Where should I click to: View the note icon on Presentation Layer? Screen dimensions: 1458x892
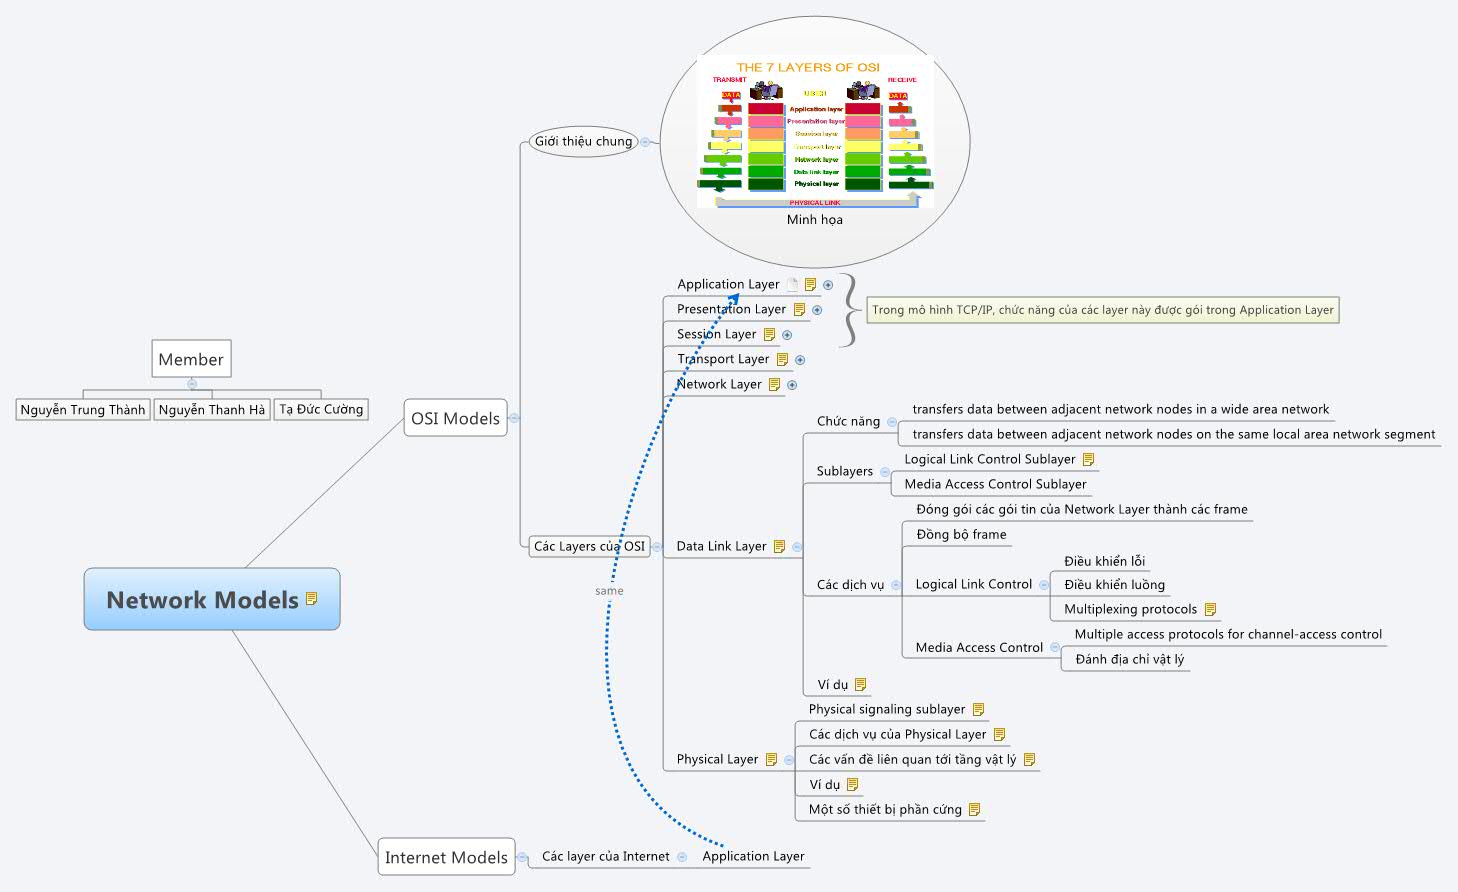click(x=801, y=308)
